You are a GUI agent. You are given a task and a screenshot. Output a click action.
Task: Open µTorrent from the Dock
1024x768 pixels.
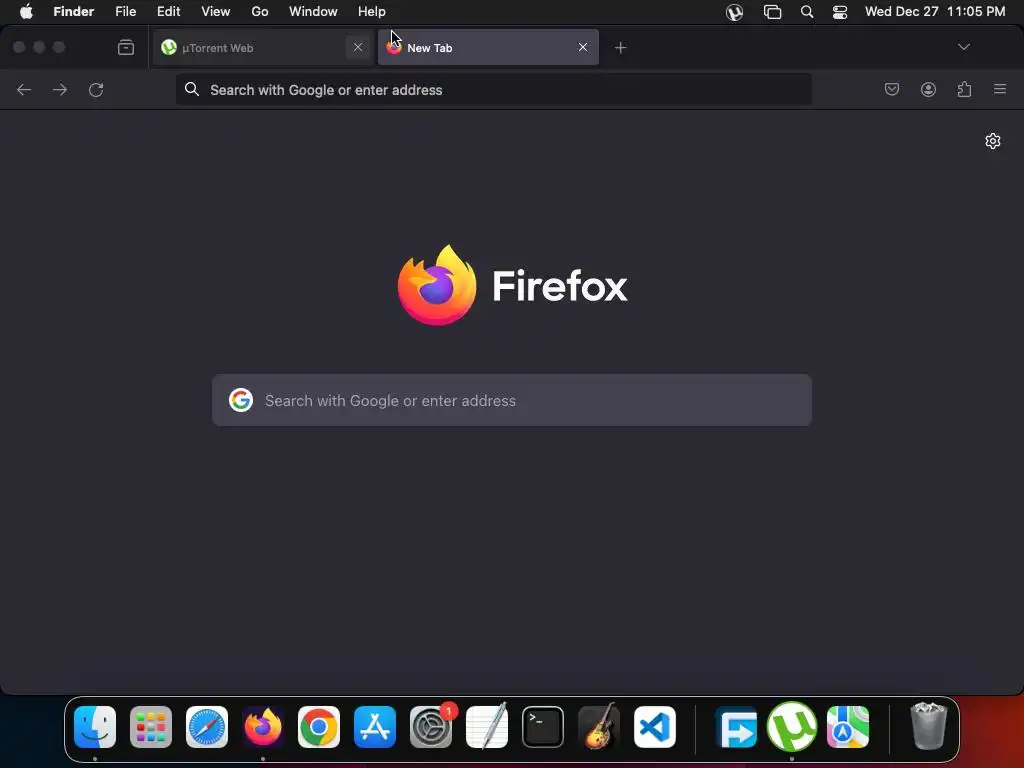tap(792, 726)
